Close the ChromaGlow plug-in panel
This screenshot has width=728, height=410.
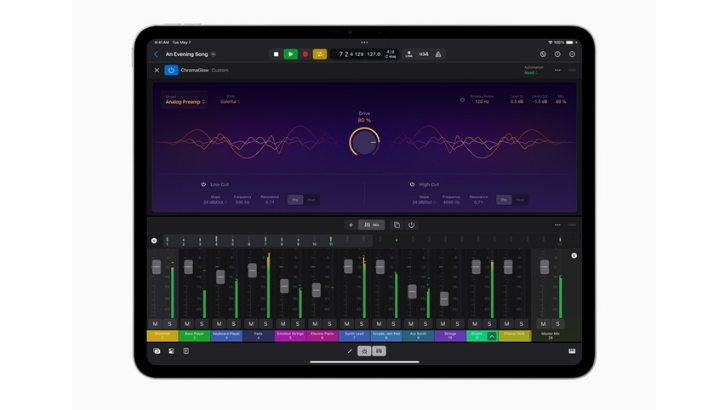(x=156, y=70)
